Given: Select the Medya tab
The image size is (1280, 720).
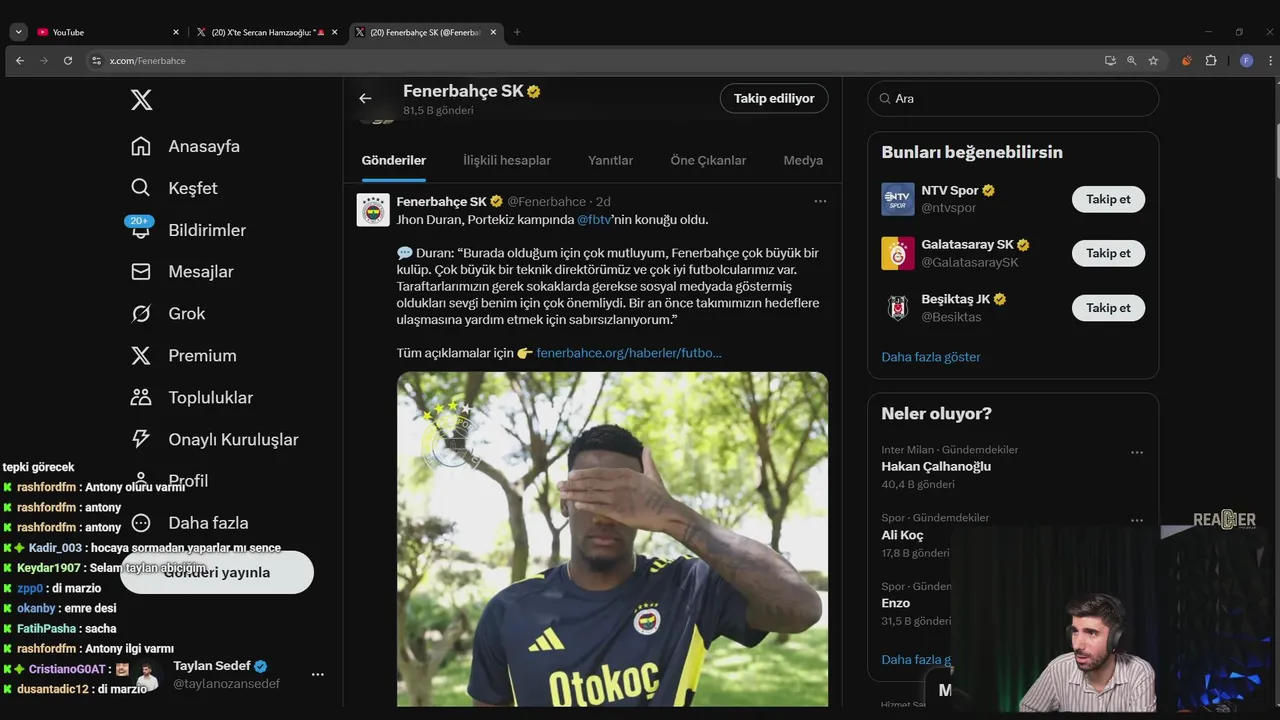Looking at the screenshot, I should coord(803,160).
